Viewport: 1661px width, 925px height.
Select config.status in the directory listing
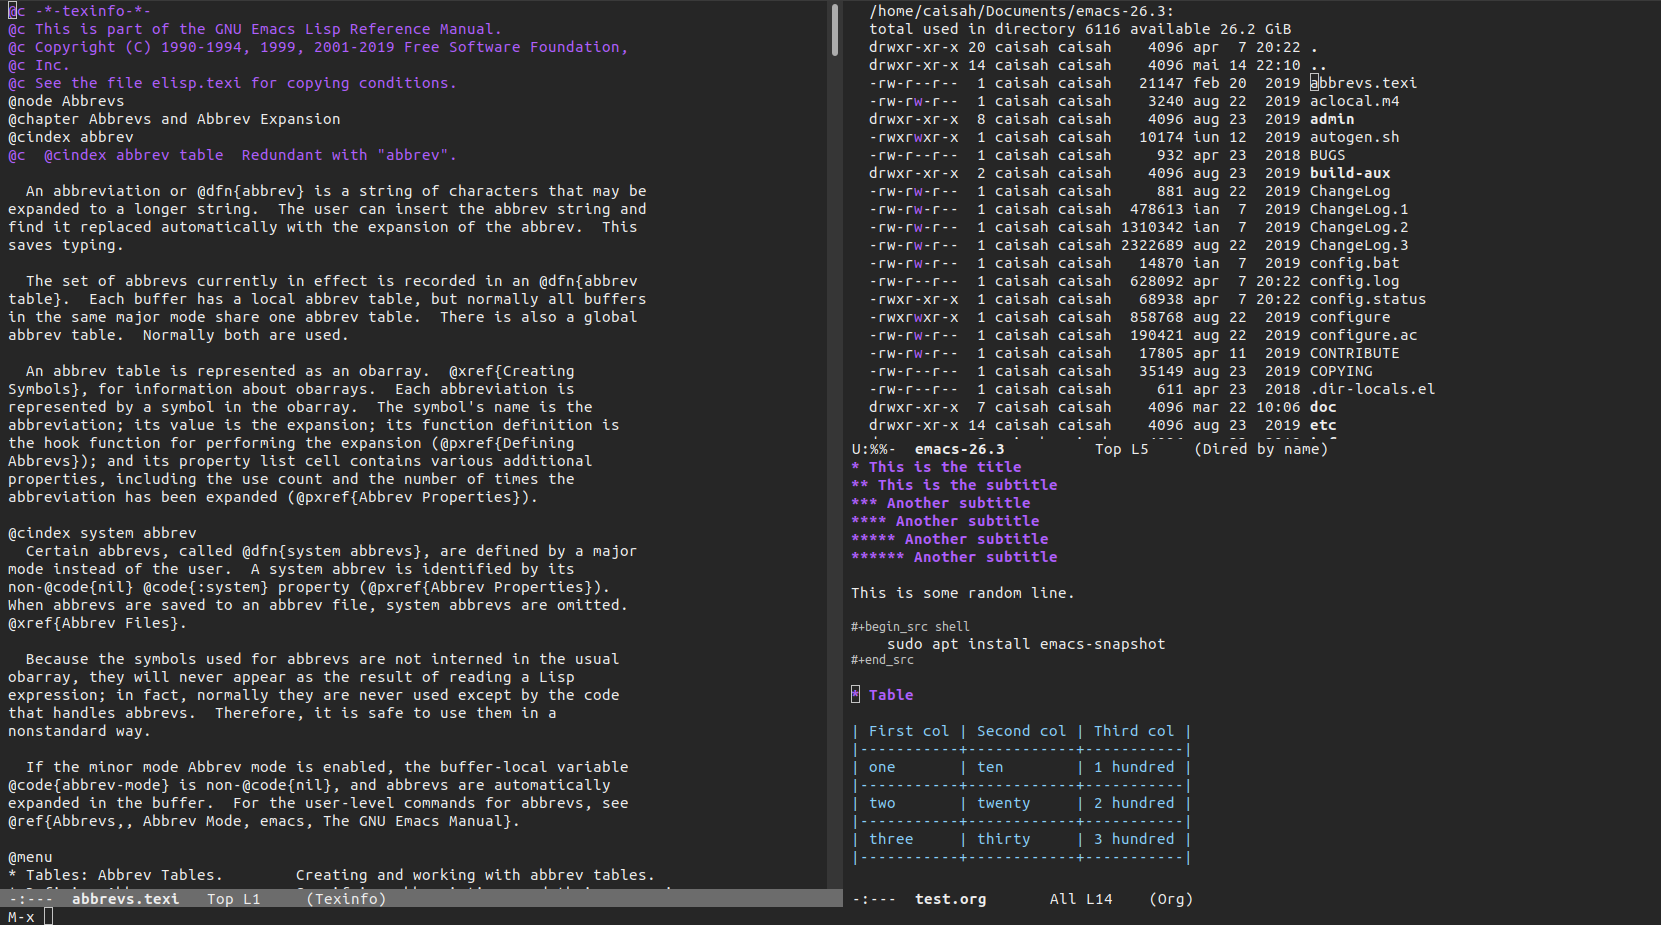click(x=1368, y=299)
